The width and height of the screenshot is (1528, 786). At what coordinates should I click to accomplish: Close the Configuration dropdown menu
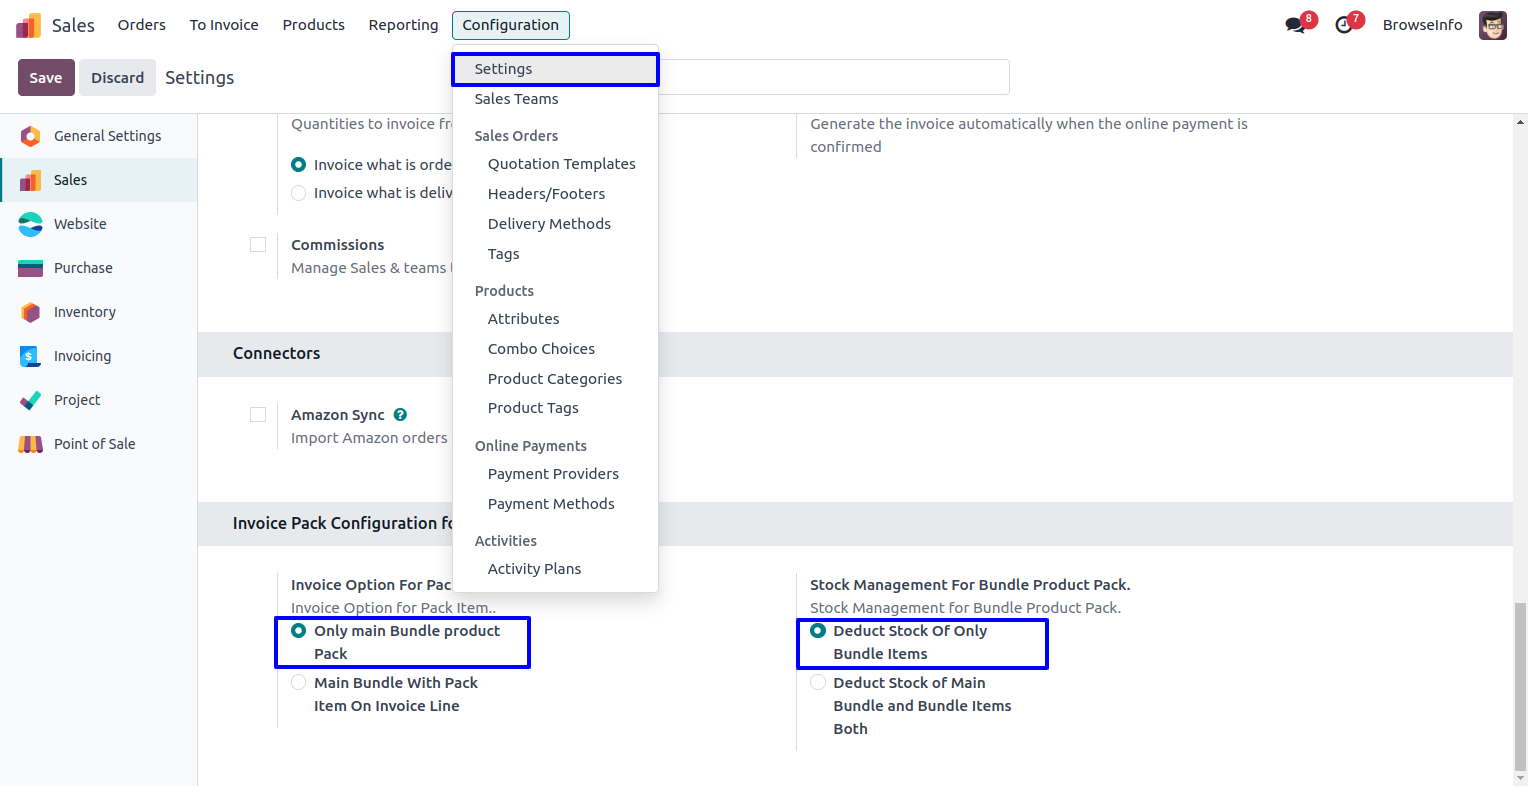(x=510, y=25)
